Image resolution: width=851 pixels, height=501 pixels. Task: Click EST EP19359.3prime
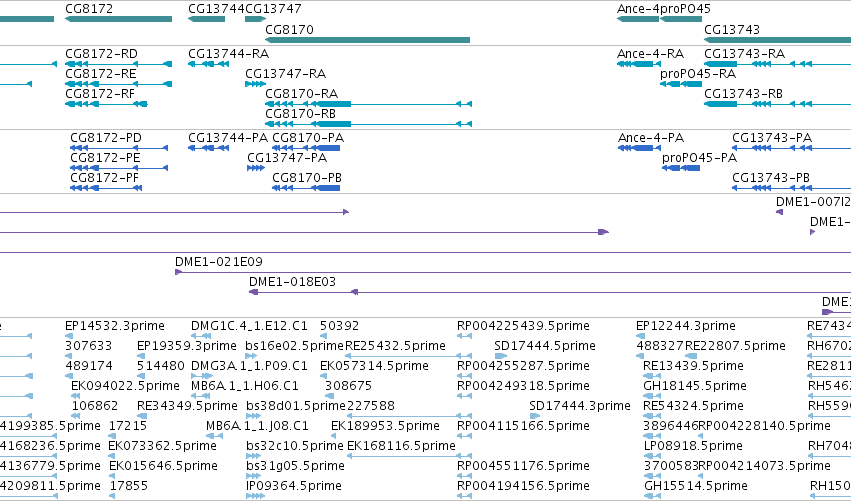coord(187,346)
